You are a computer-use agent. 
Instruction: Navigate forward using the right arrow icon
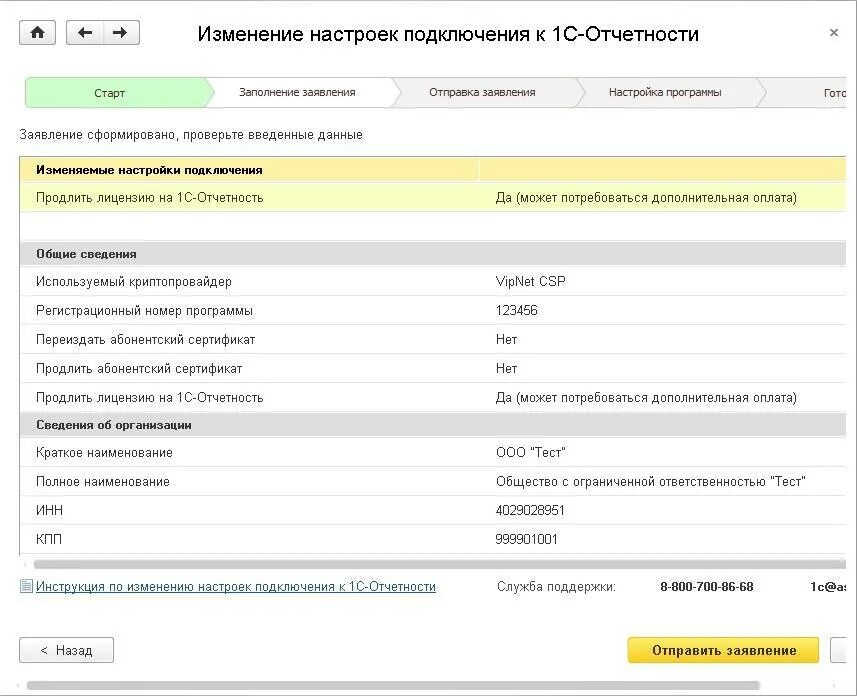click(119, 32)
